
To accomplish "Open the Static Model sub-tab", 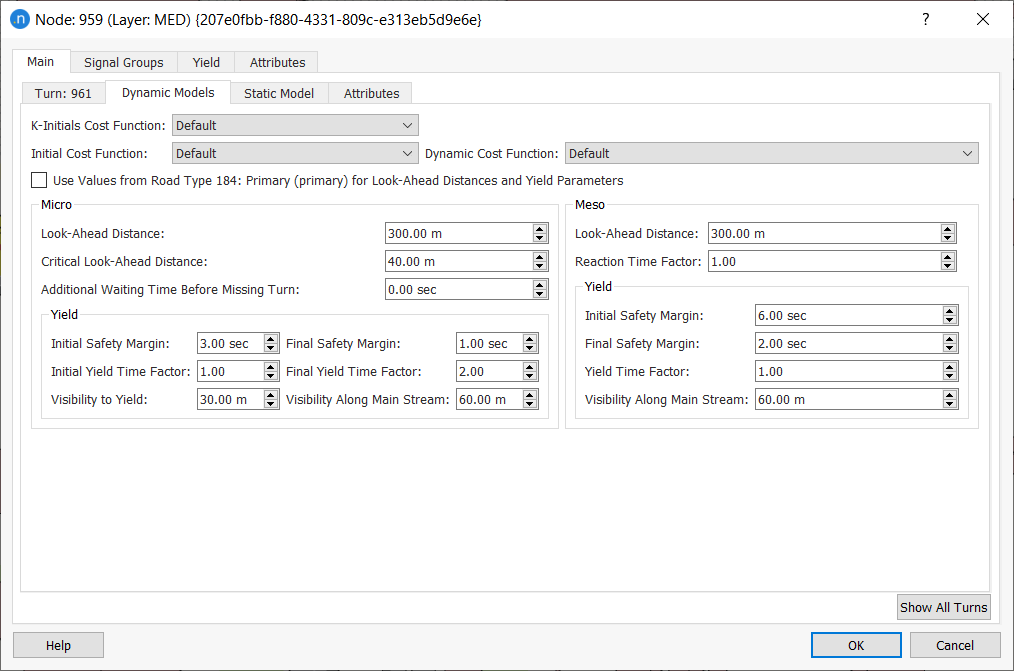I will pos(279,92).
